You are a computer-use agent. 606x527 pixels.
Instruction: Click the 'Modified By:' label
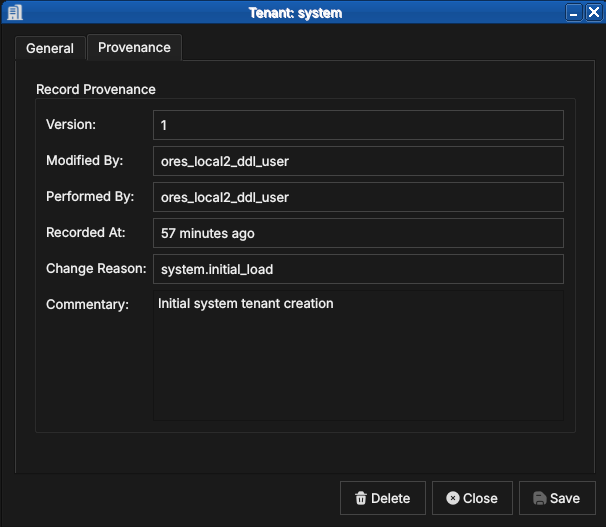85,160
